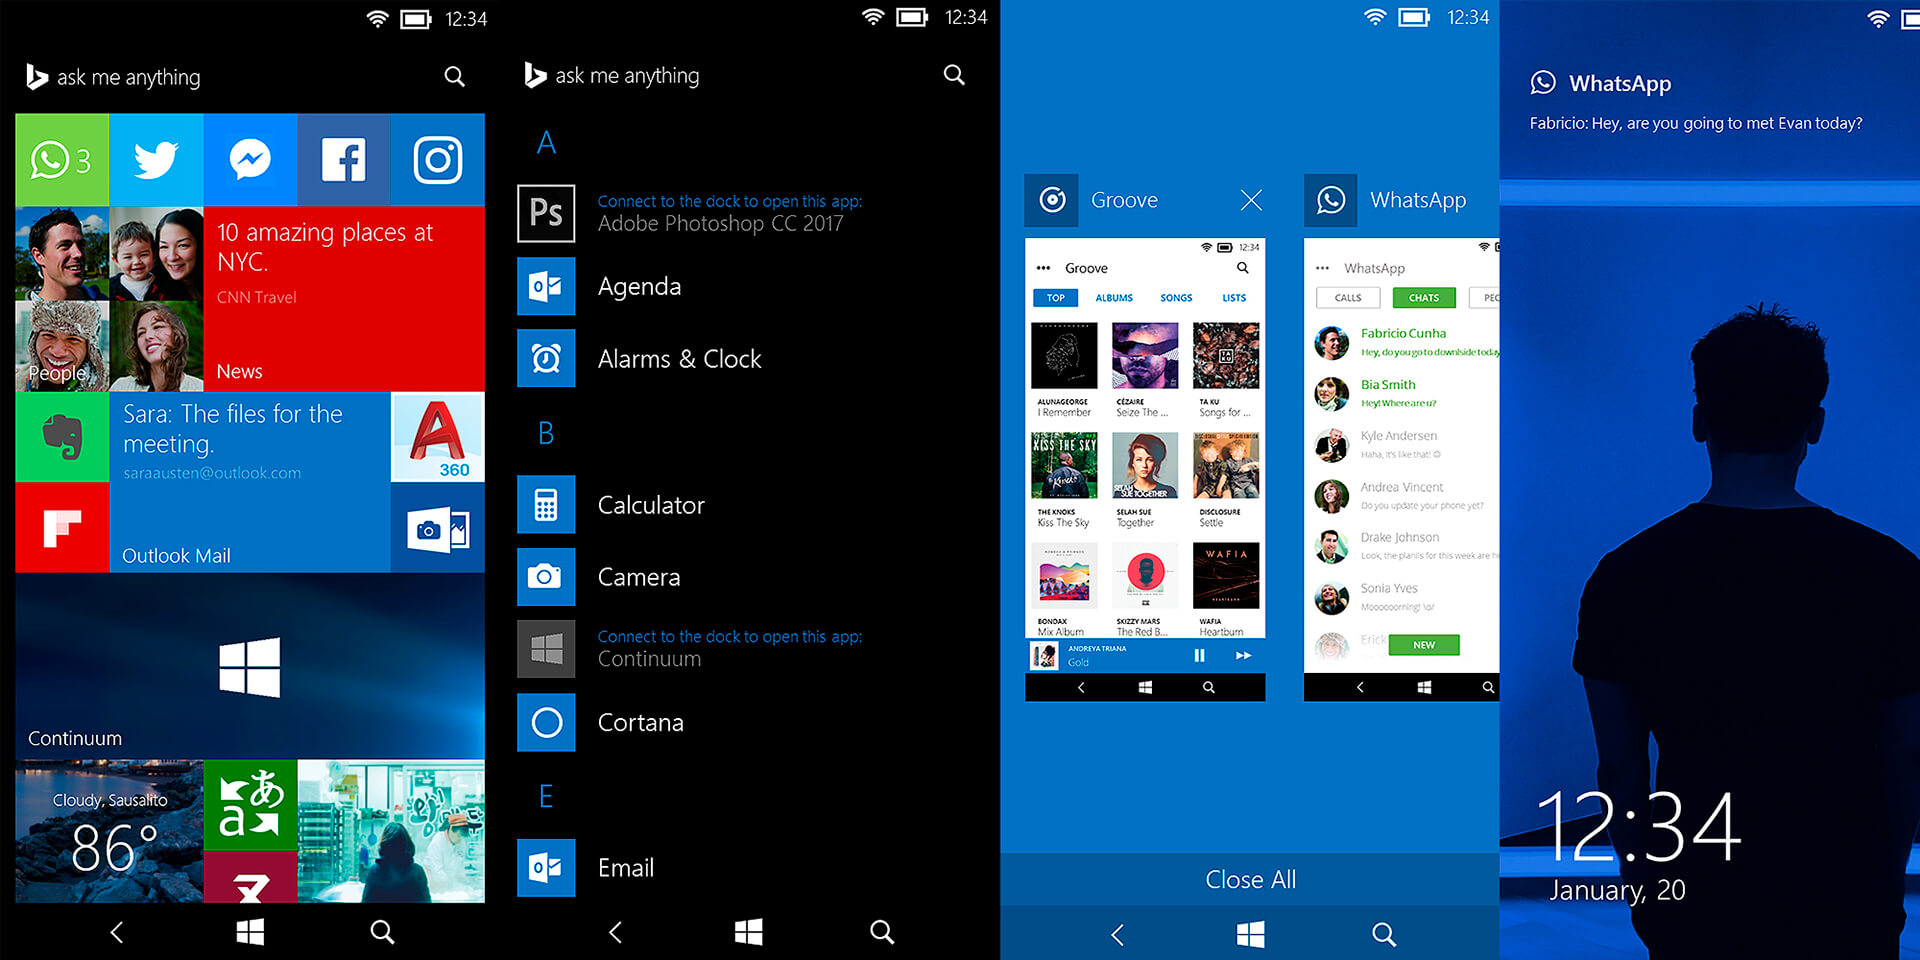Viewport: 1920px width, 960px height.
Task: Open Wafia Heartburn album cover
Action: (x=1226, y=576)
